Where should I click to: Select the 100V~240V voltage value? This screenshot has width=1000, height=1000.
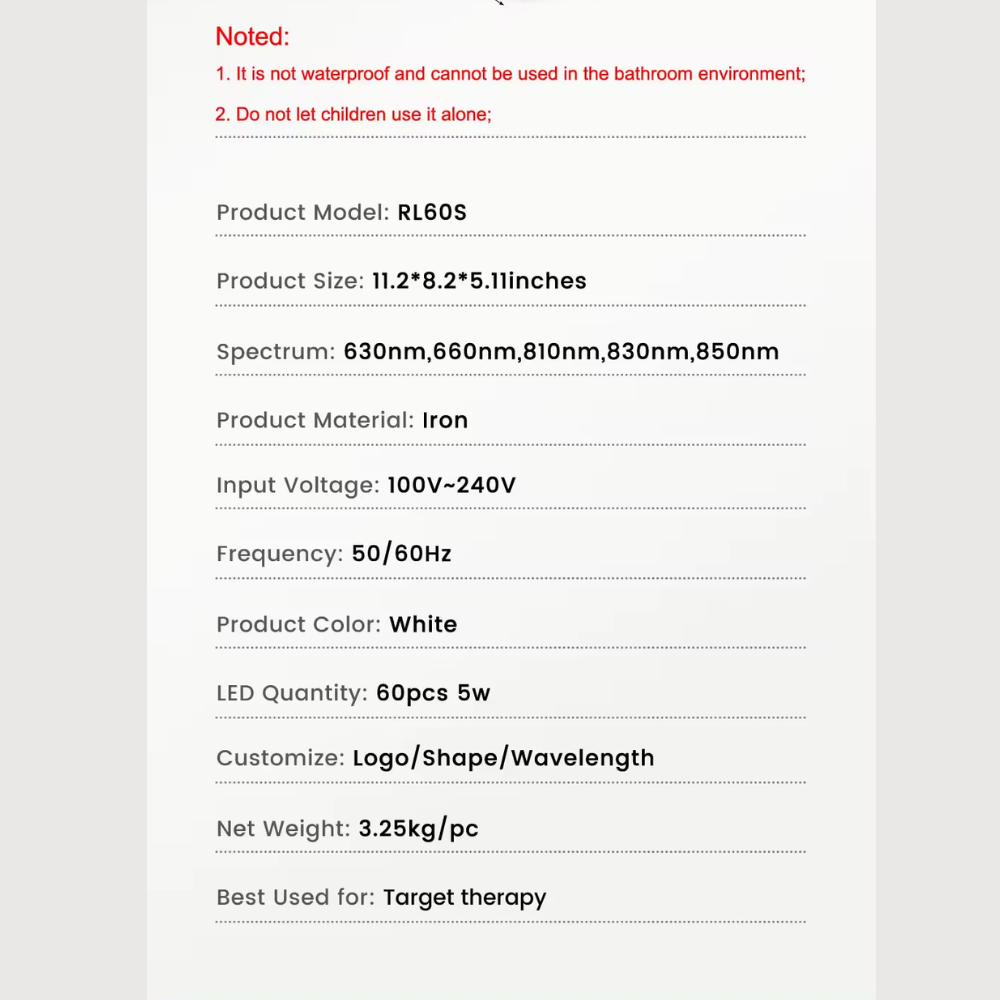pos(452,486)
